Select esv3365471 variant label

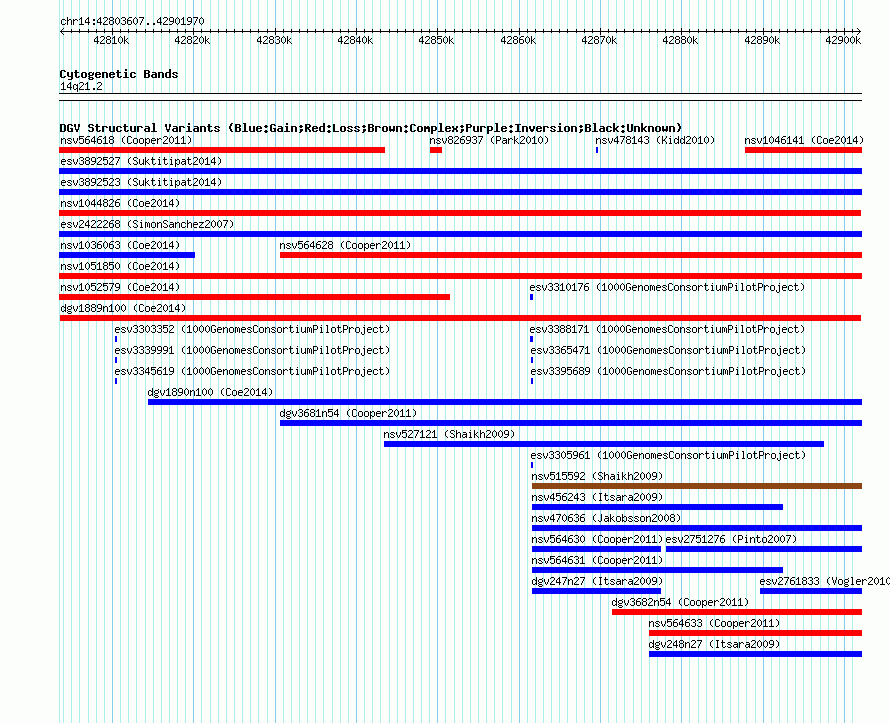pos(668,350)
